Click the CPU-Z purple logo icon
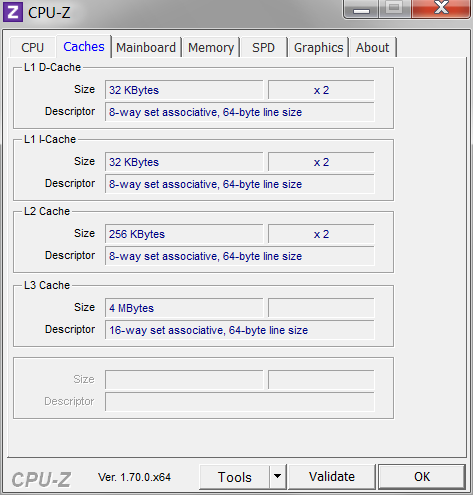This screenshot has height=495, width=473. click(13, 12)
